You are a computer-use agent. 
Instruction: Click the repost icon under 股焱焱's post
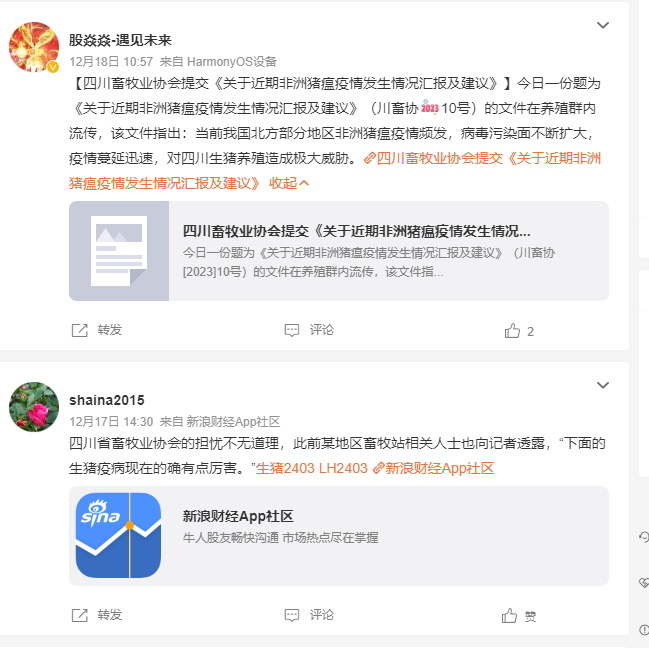pos(80,330)
